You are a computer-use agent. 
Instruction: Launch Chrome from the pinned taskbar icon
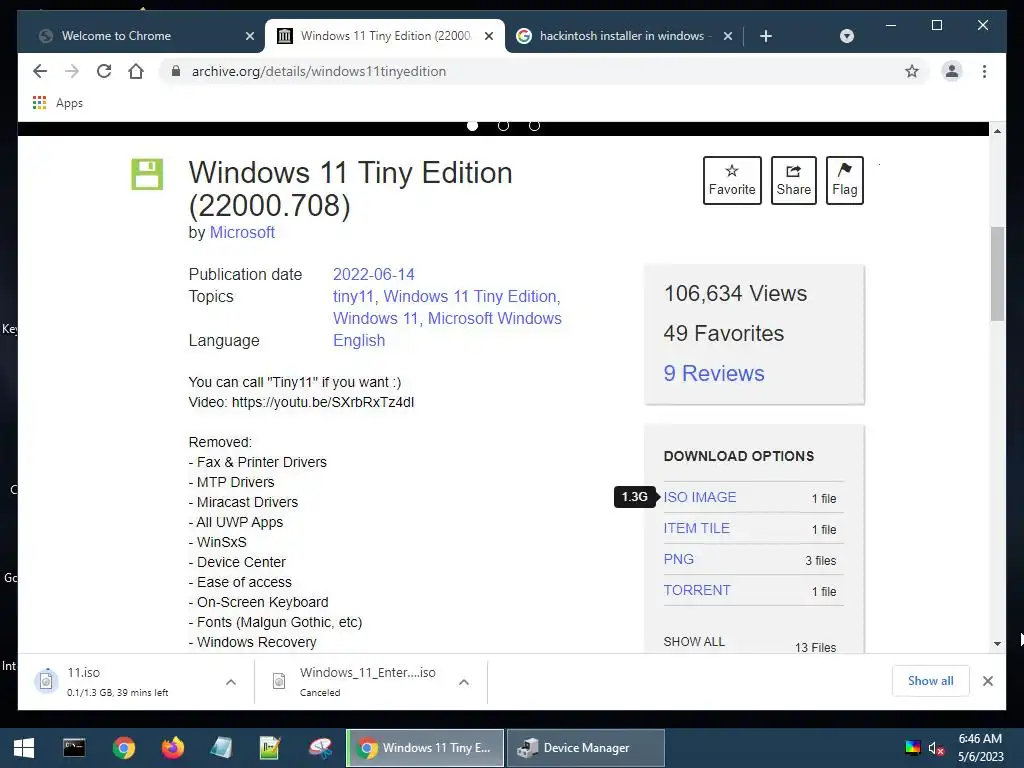[x=123, y=748]
